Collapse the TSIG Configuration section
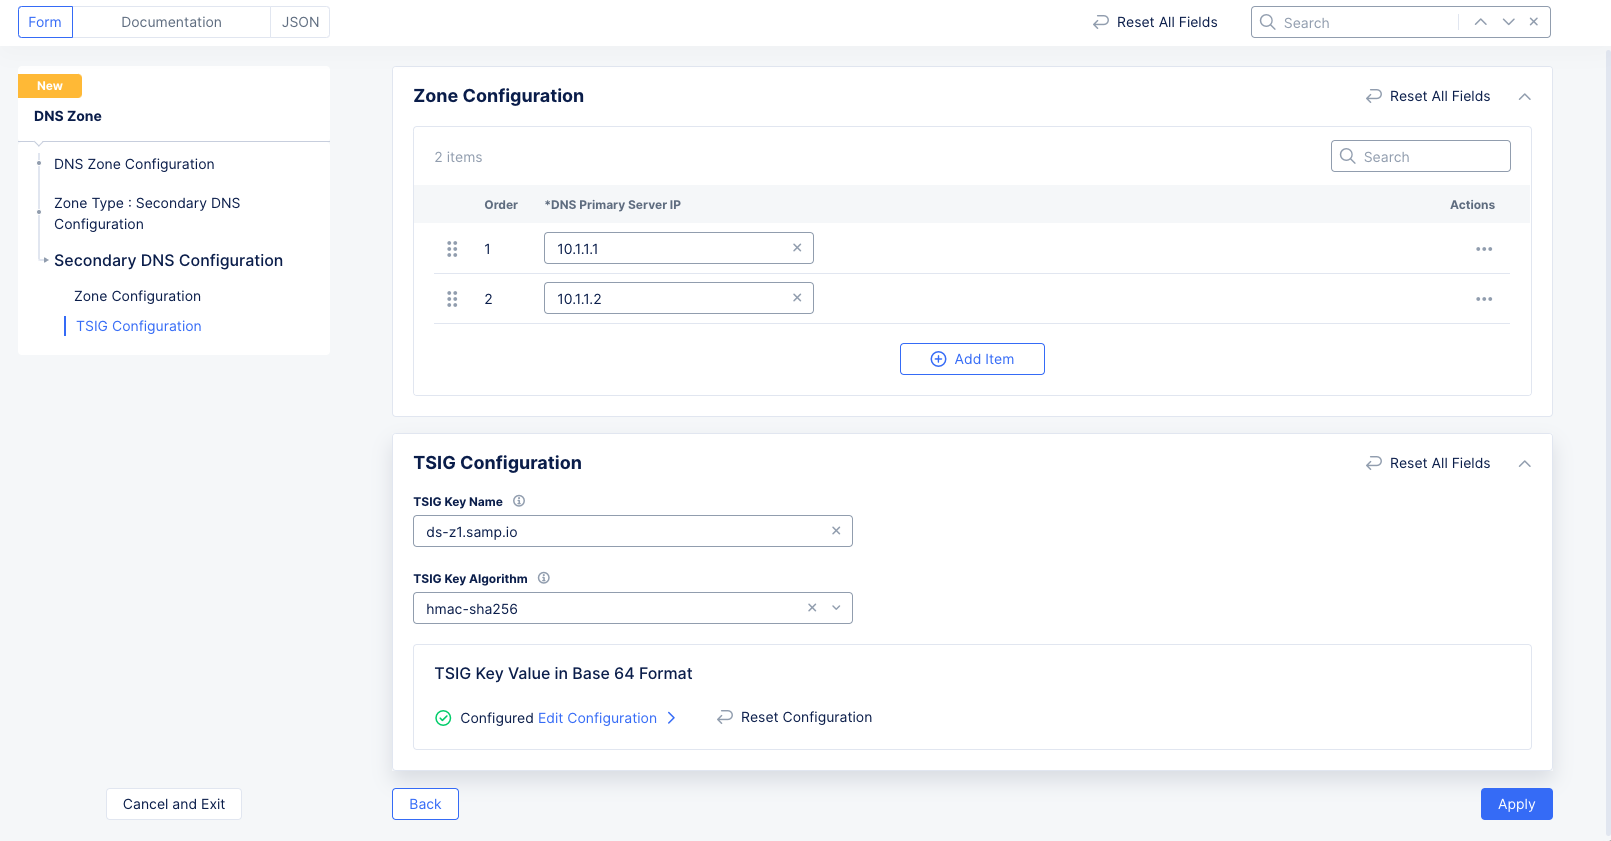 click(x=1524, y=464)
